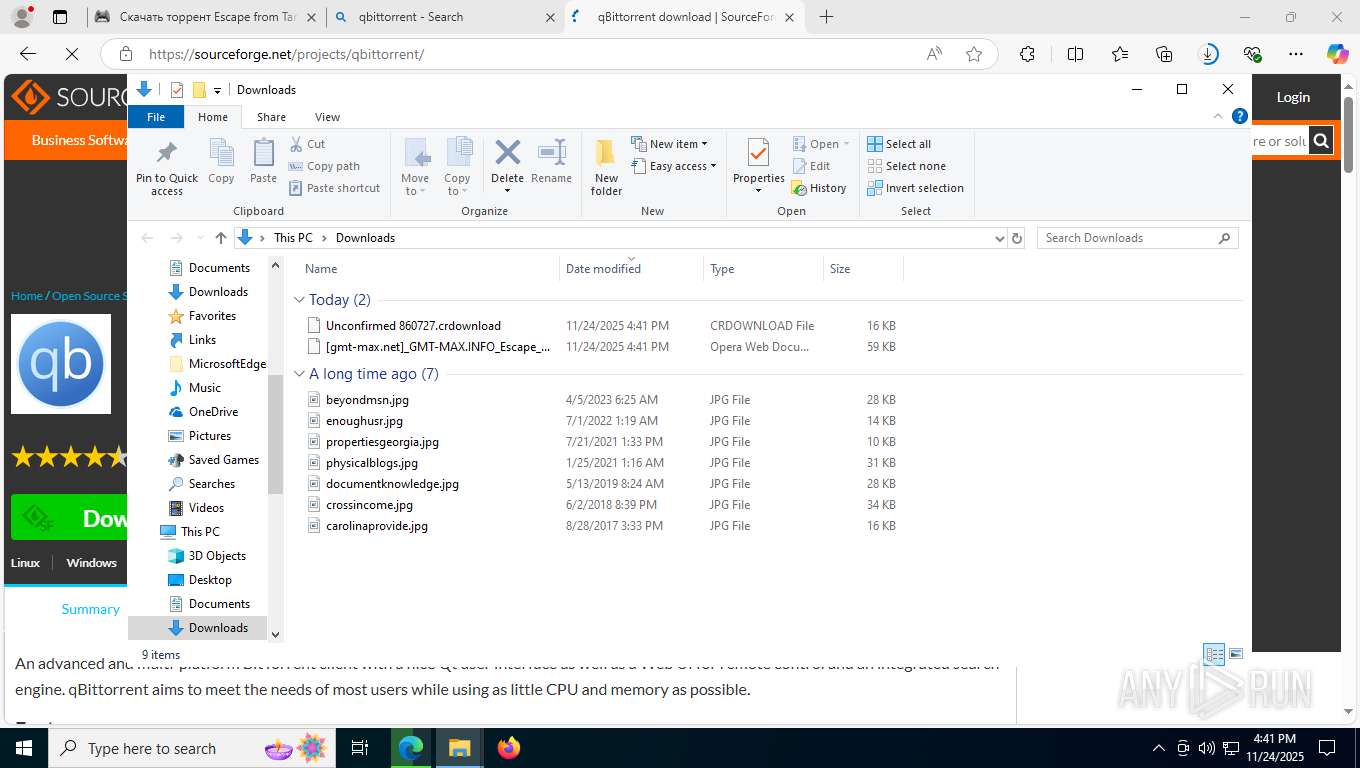Switch to the Home ribbon tab

213,117
